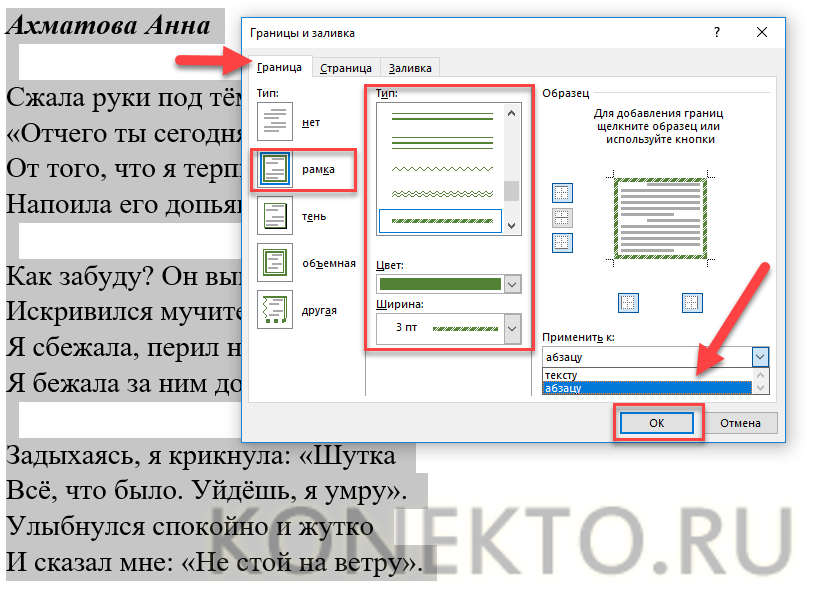Viewport: 829px width, 599px height.
Task: Toggle the top border button in preview
Action: point(562,193)
